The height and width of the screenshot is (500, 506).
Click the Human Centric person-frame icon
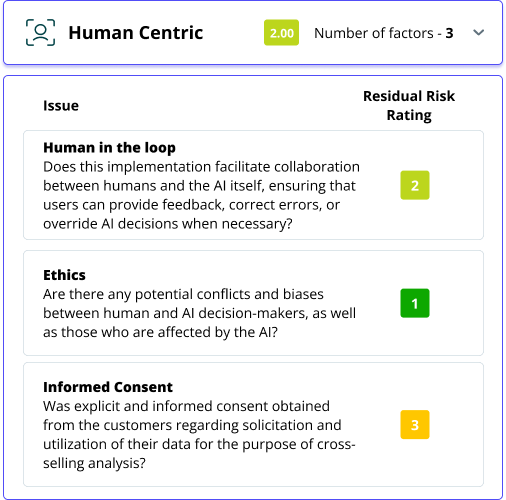point(40,32)
